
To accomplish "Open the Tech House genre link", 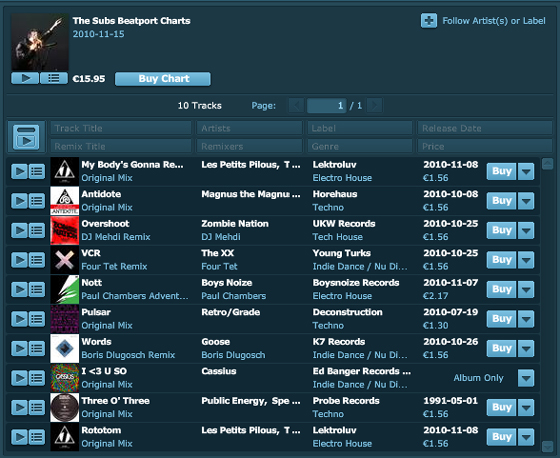I will coord(338,237).
